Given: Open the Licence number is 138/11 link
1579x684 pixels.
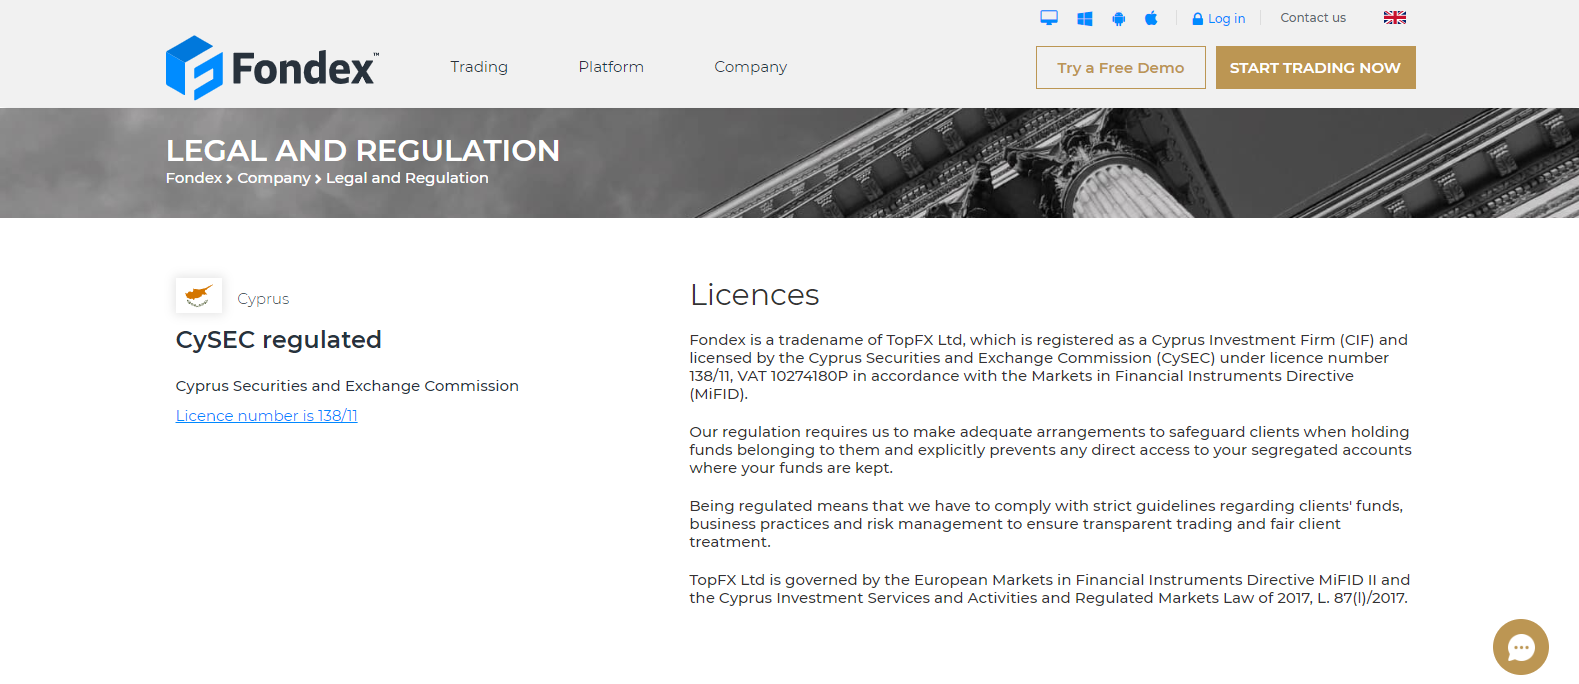Looking at the screenshot, I should pos(267,416).
